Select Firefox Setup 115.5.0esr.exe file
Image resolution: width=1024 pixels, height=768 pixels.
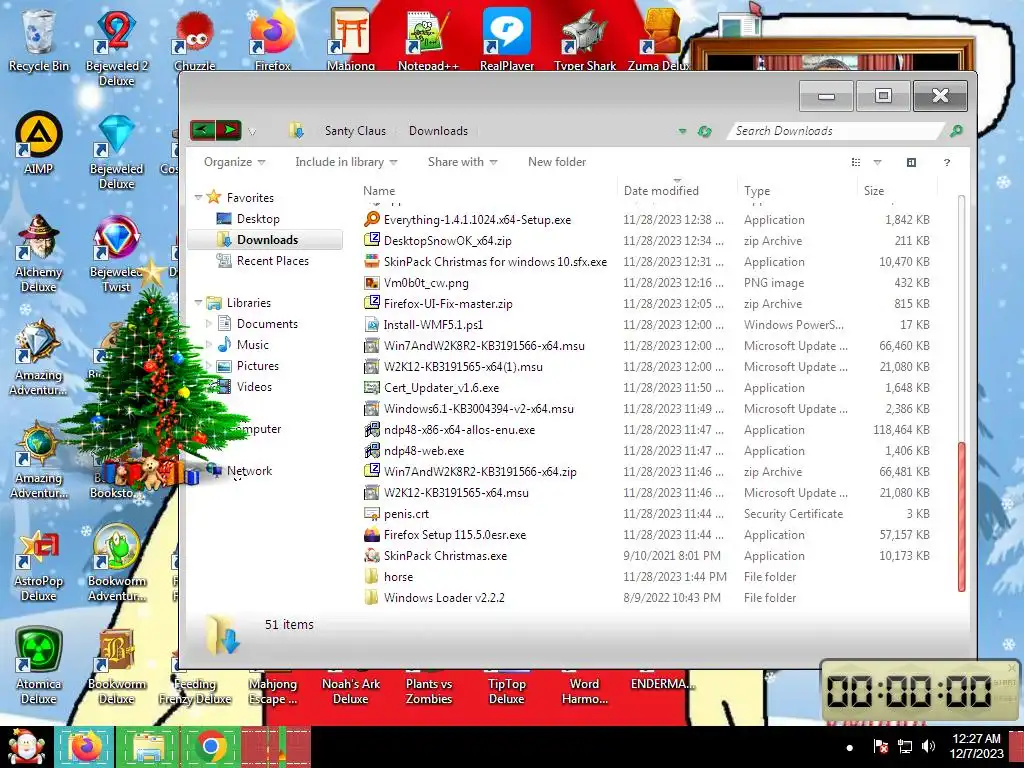(455, 534)
